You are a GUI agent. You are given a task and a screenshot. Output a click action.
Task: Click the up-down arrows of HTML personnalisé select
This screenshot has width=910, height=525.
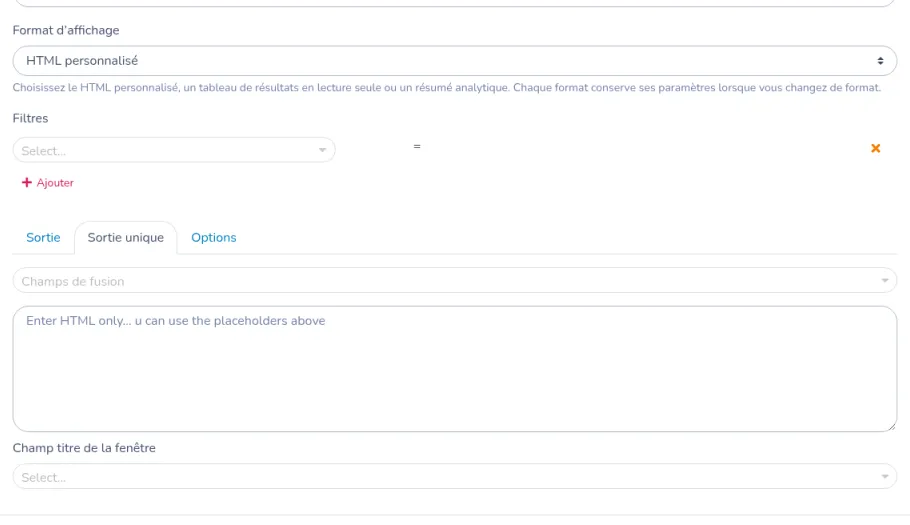(x=880, y=61)
